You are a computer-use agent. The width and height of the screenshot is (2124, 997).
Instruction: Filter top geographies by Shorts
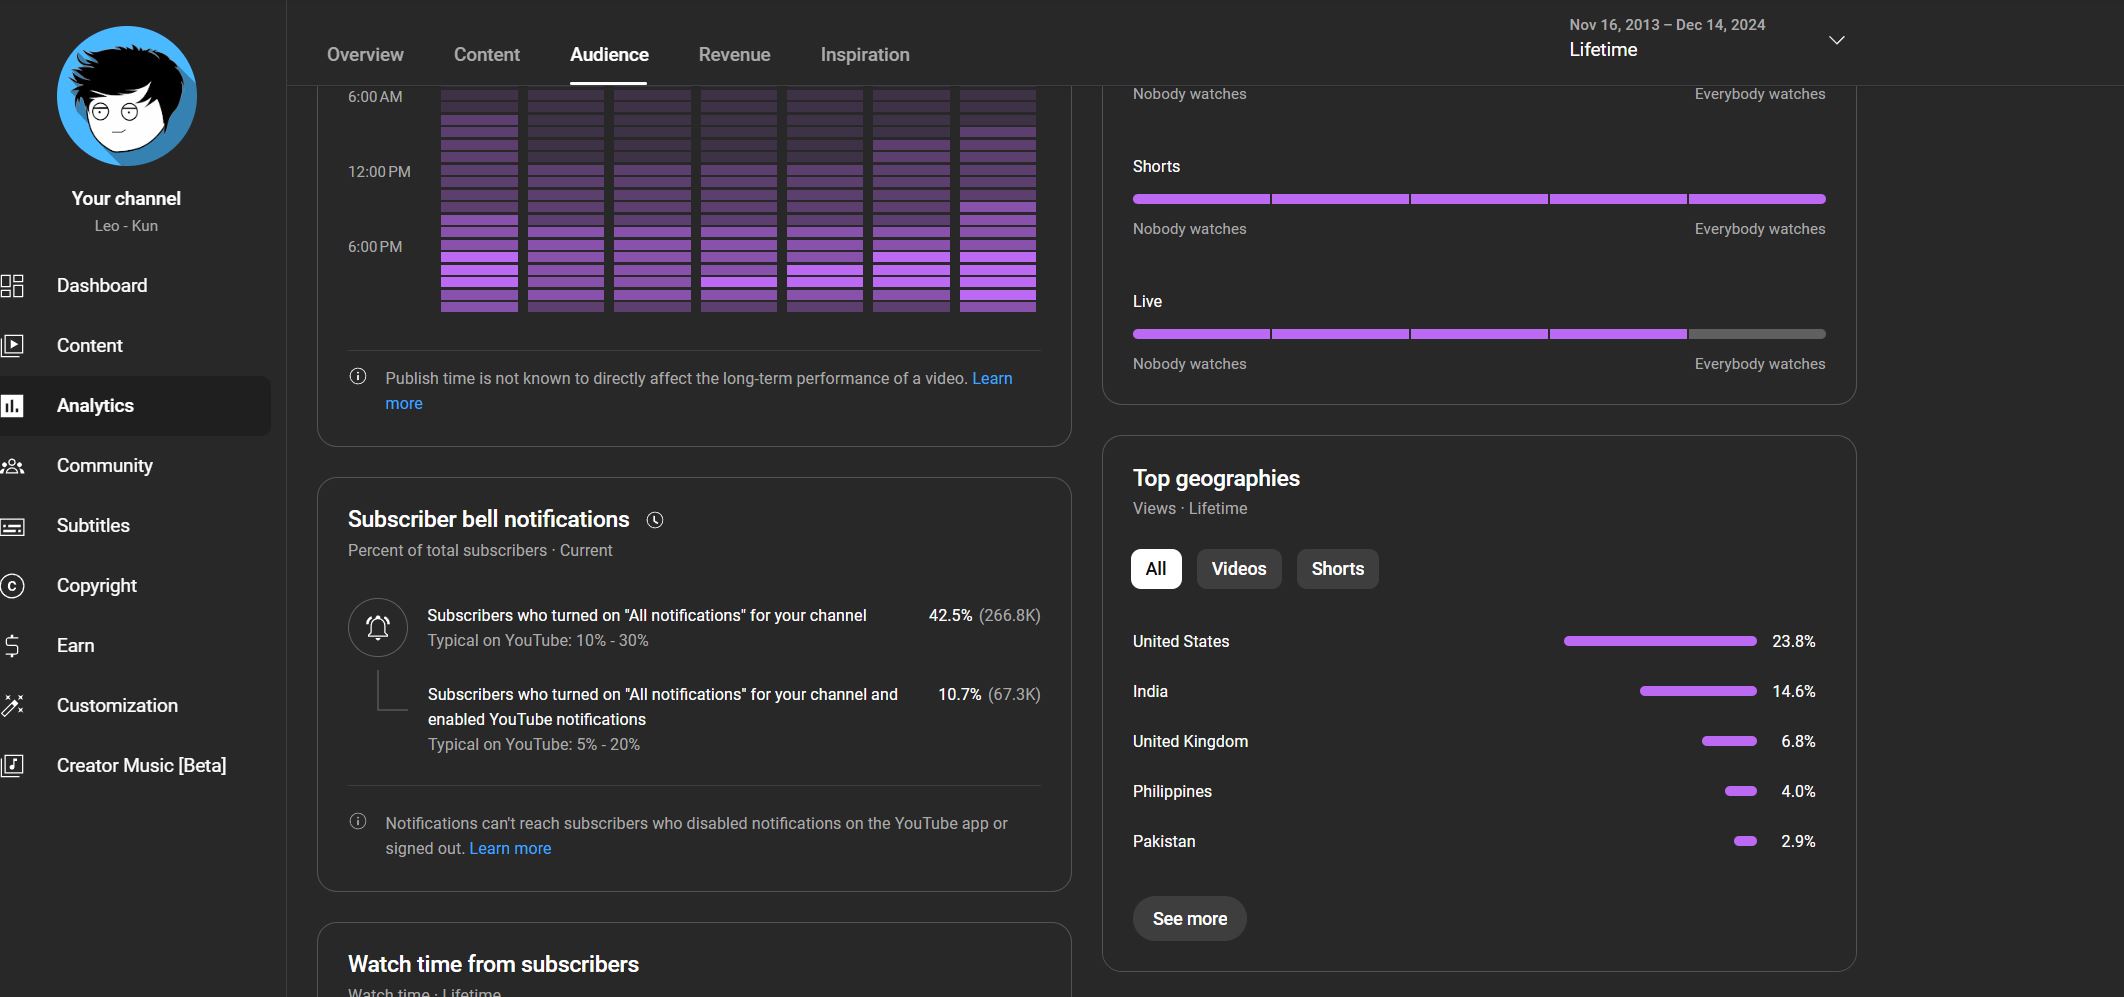(1337, 569)
